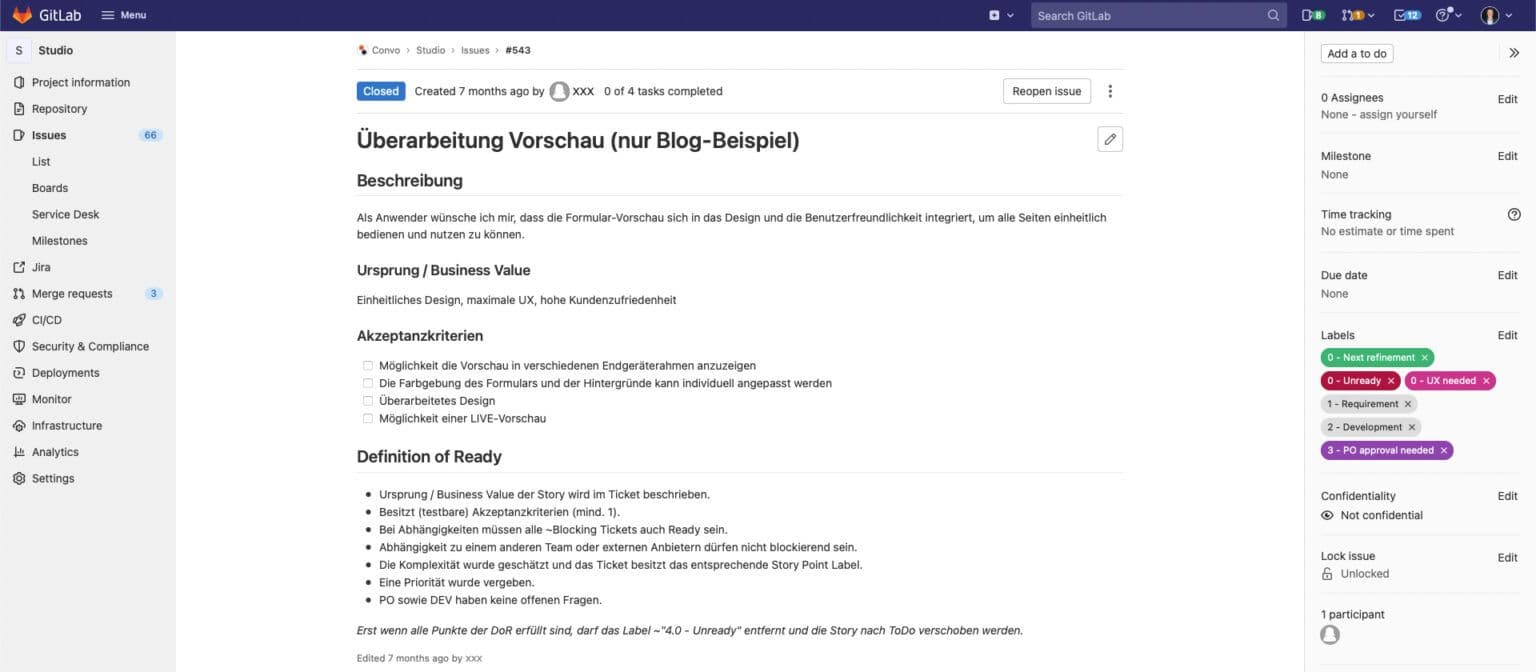Open the Help question mark dropdown

[x=1448, y=15]
